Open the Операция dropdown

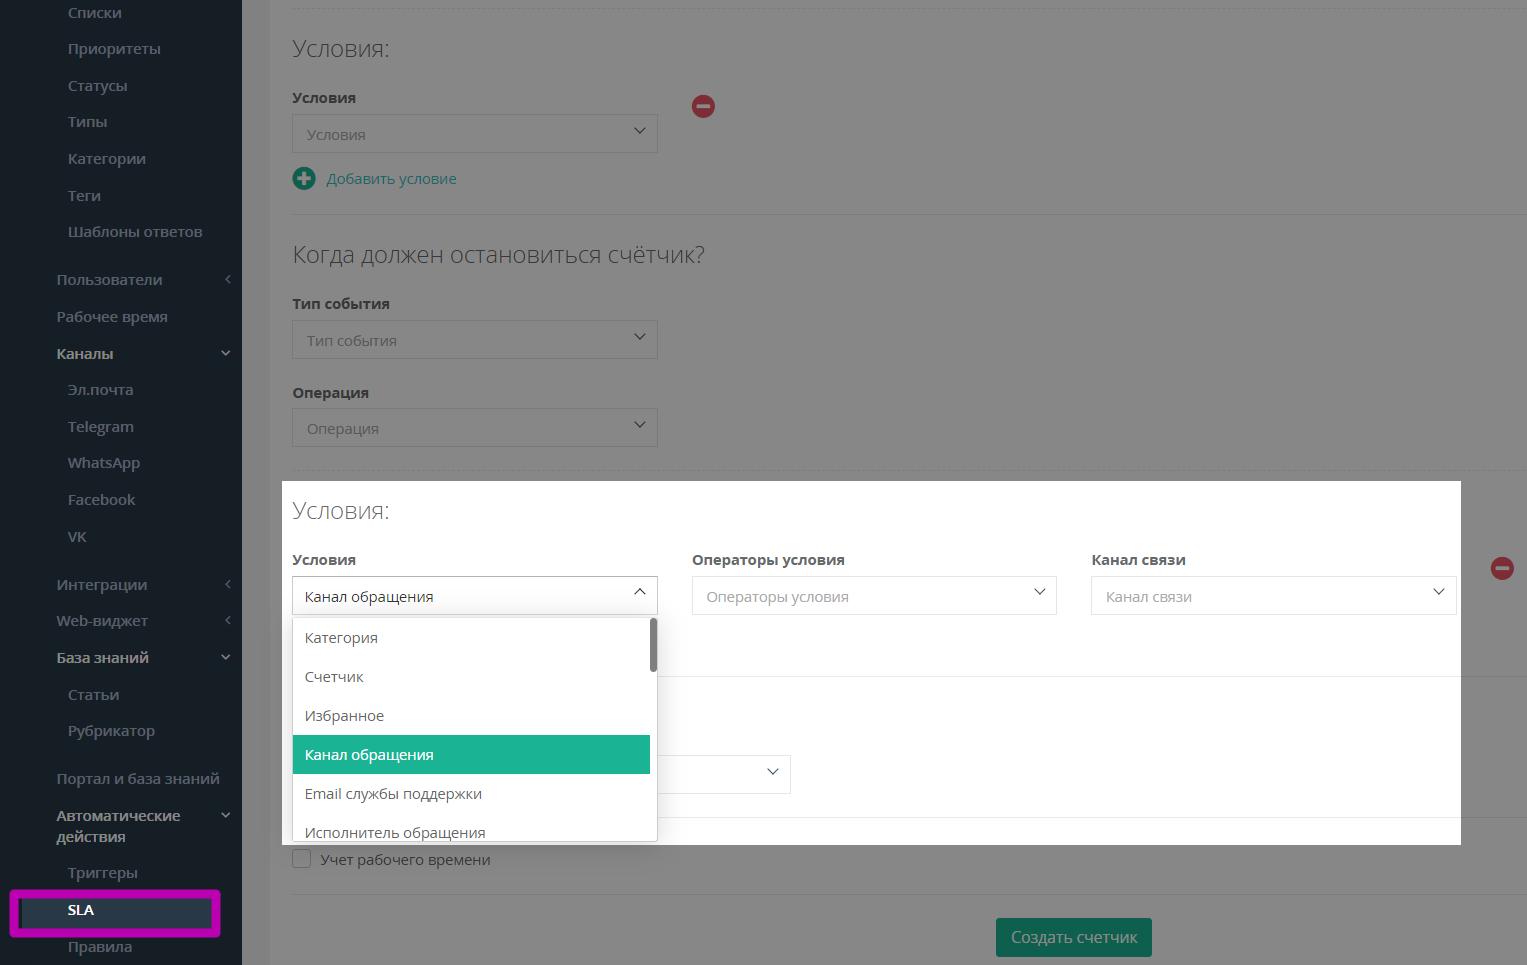[474, 428]
